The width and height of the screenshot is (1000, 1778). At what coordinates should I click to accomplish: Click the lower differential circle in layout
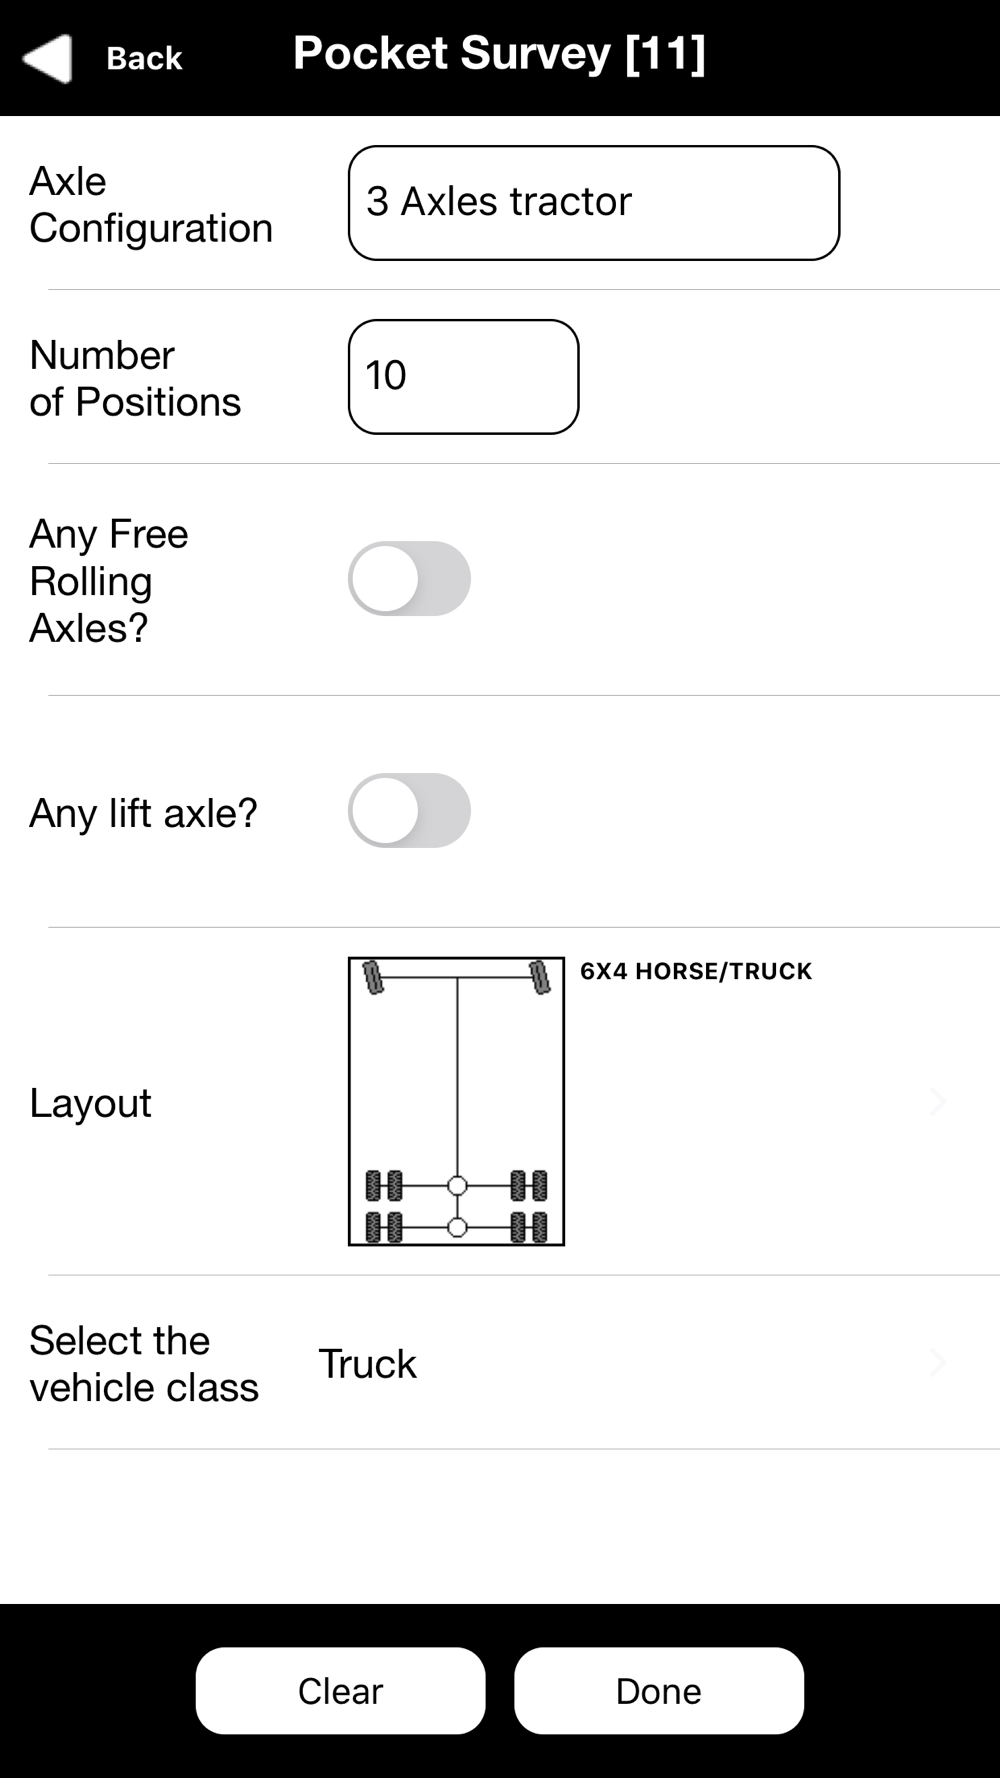tap(457, 1227)
